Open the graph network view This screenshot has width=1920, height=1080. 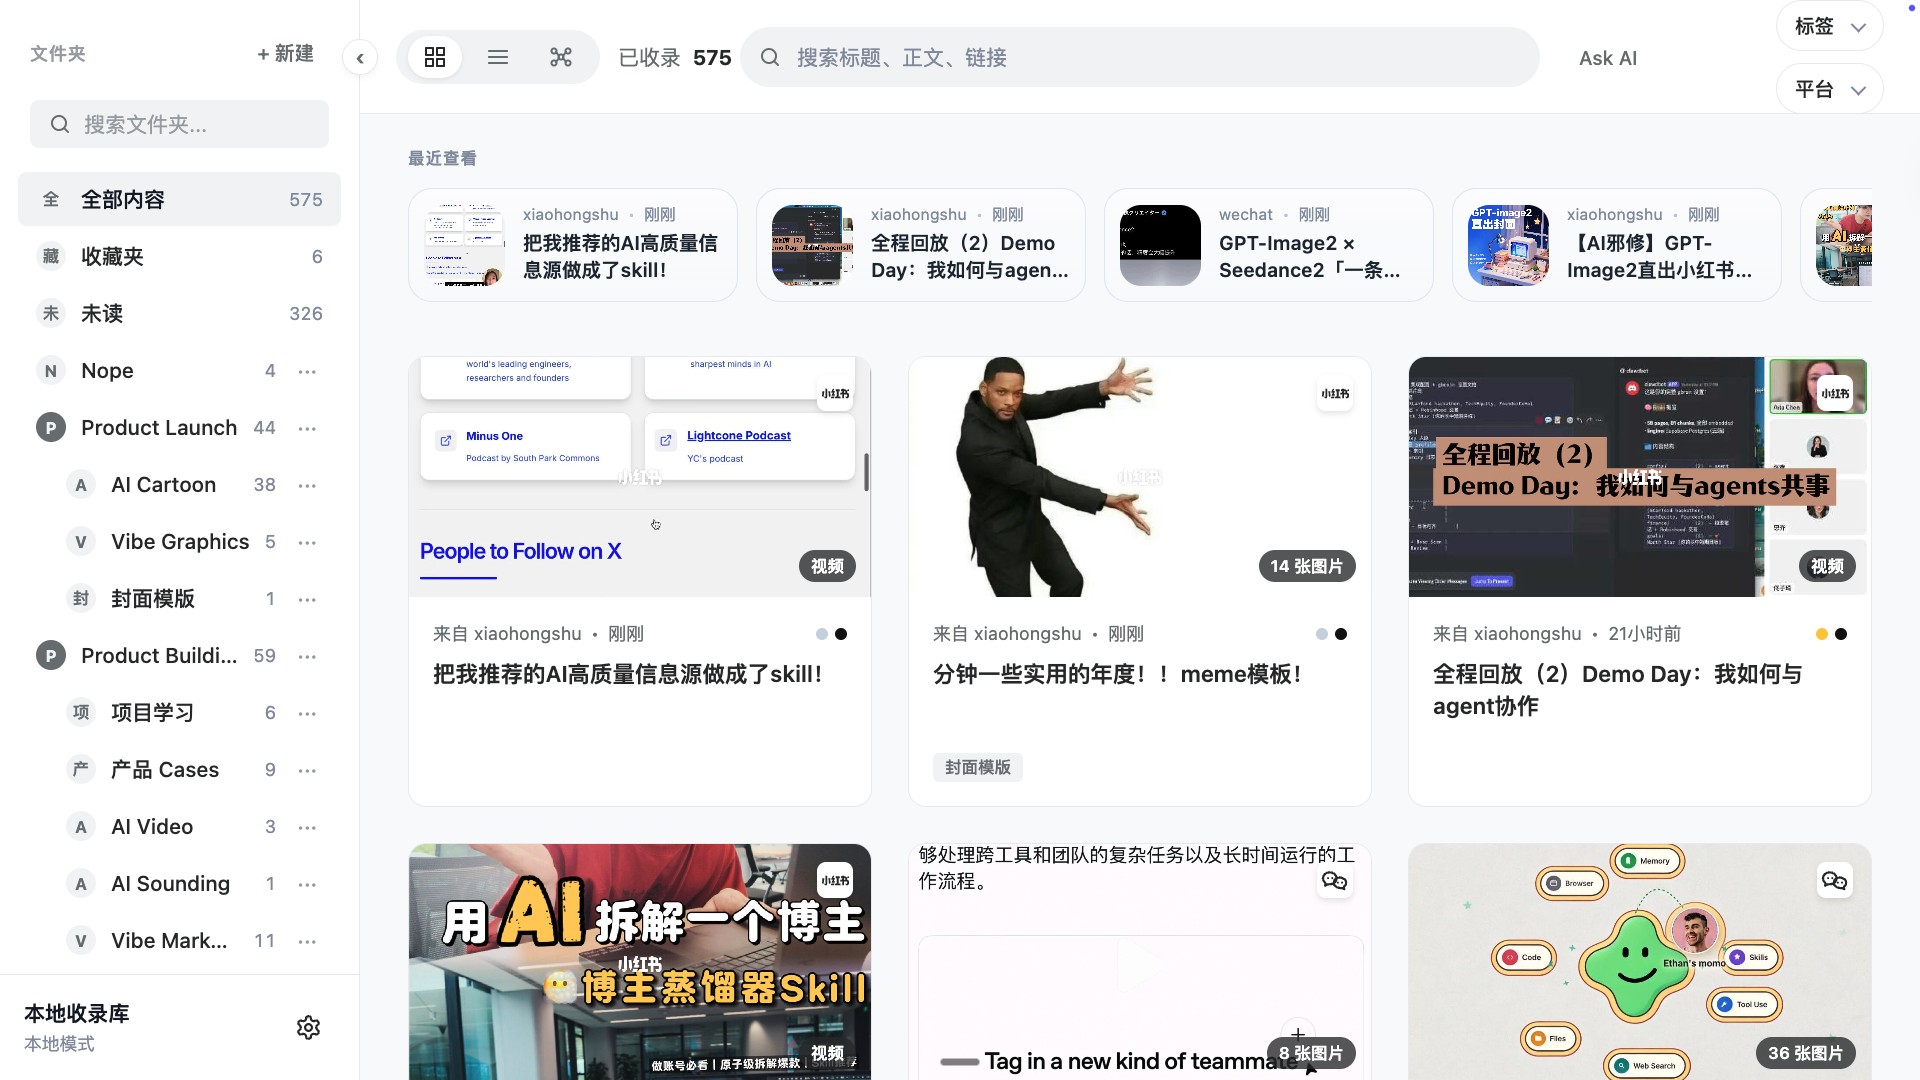pyautogui.click(x=561, y=58)
